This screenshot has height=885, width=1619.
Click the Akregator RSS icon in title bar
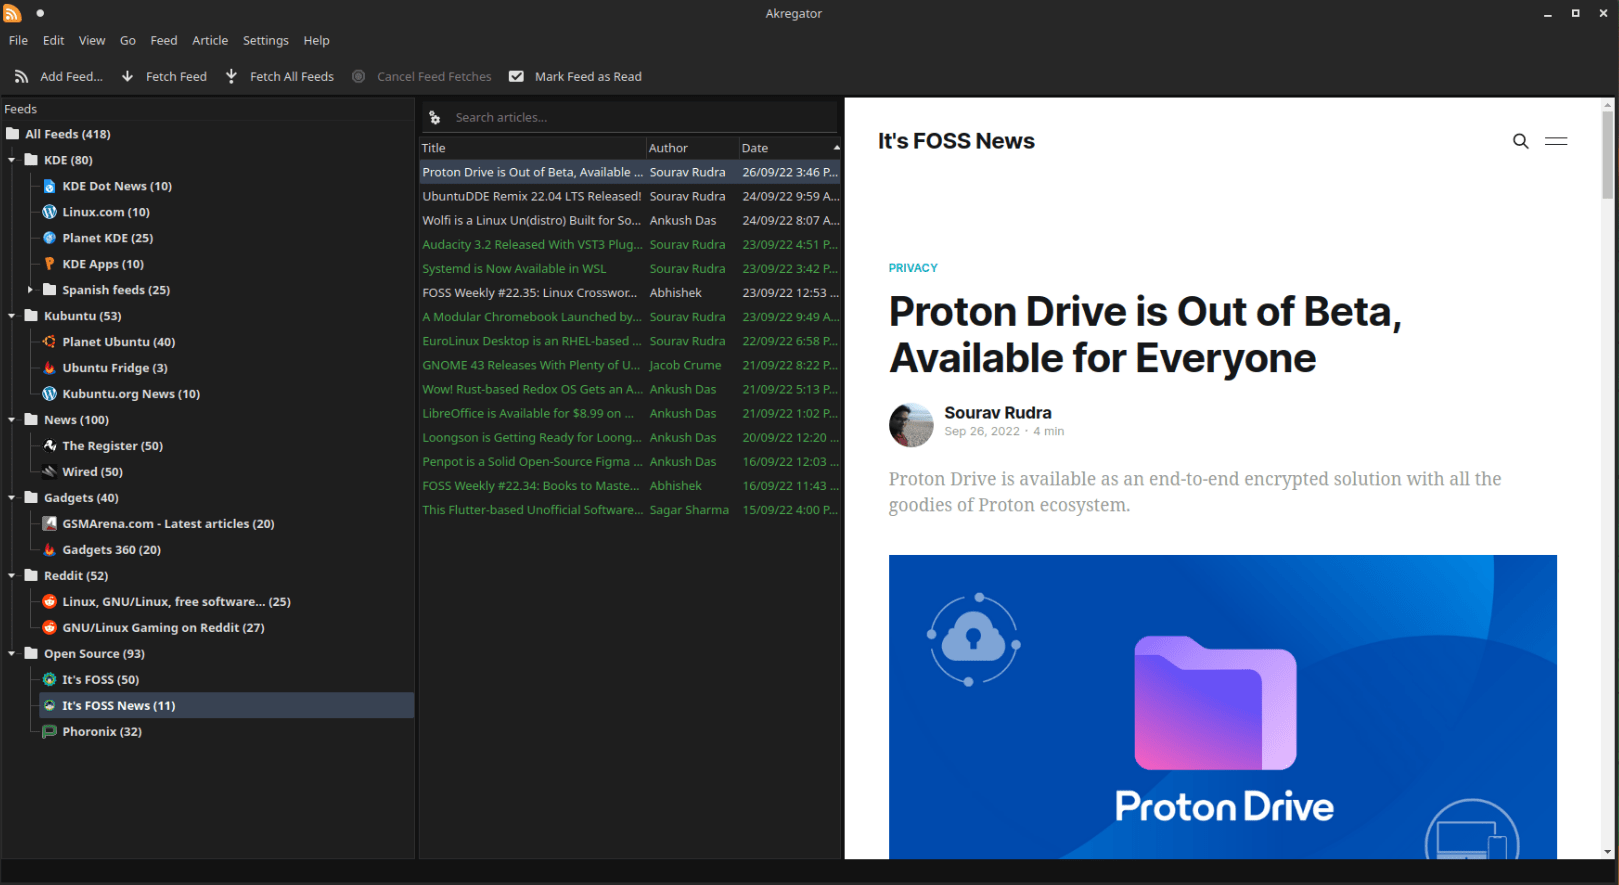[12, 13]
